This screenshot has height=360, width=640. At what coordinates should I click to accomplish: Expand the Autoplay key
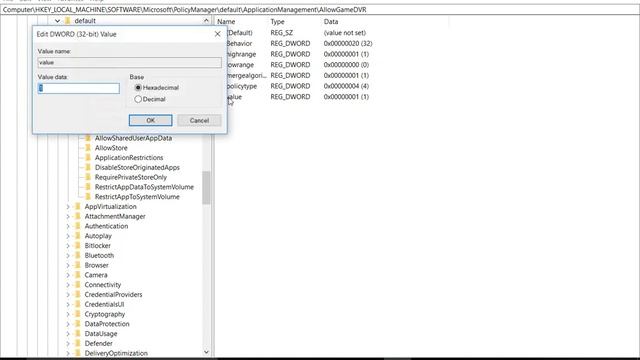point(68,236)
